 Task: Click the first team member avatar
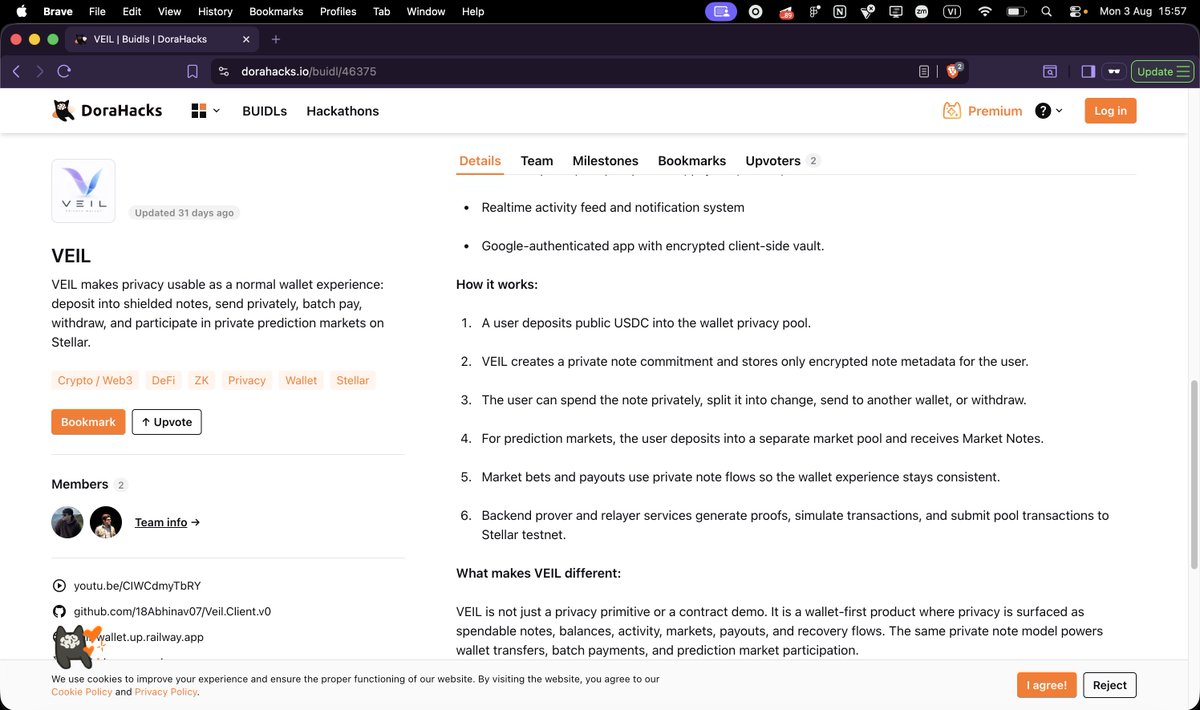pyautogui.click(x=68, y=522)
